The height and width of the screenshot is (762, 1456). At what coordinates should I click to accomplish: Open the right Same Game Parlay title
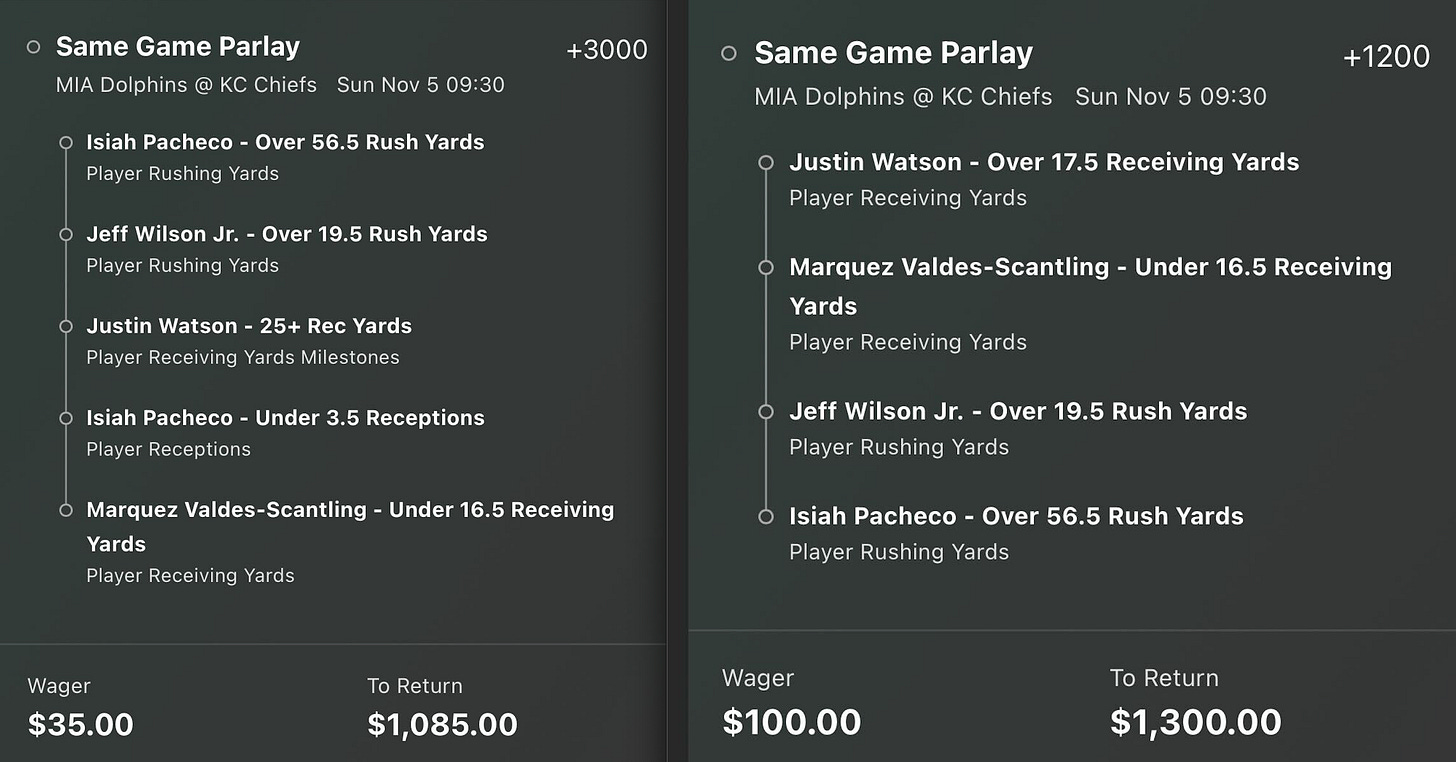893,53
